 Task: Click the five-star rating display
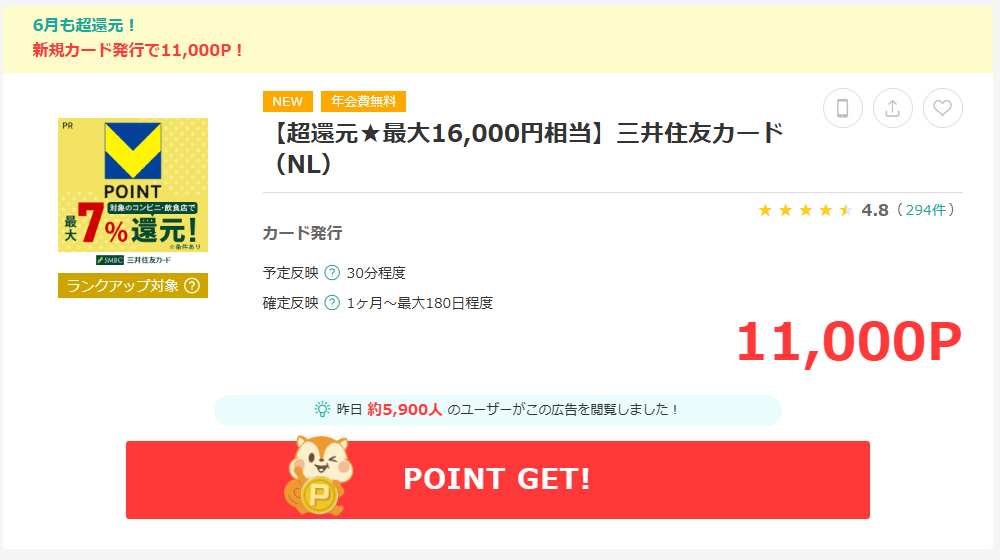click(x=805, y=210)
